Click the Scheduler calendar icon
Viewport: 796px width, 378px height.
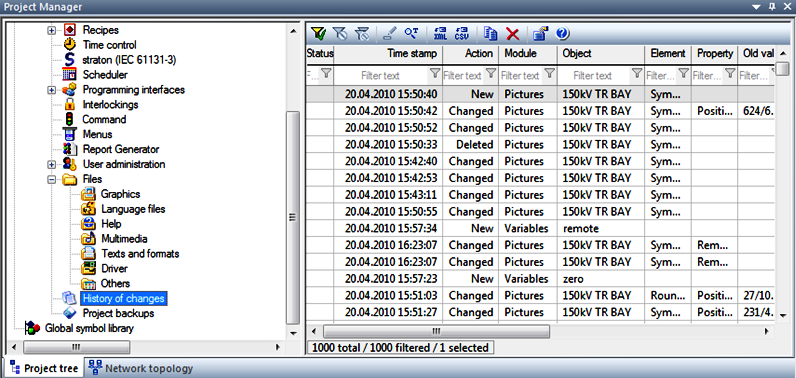[x=69, y=75]
